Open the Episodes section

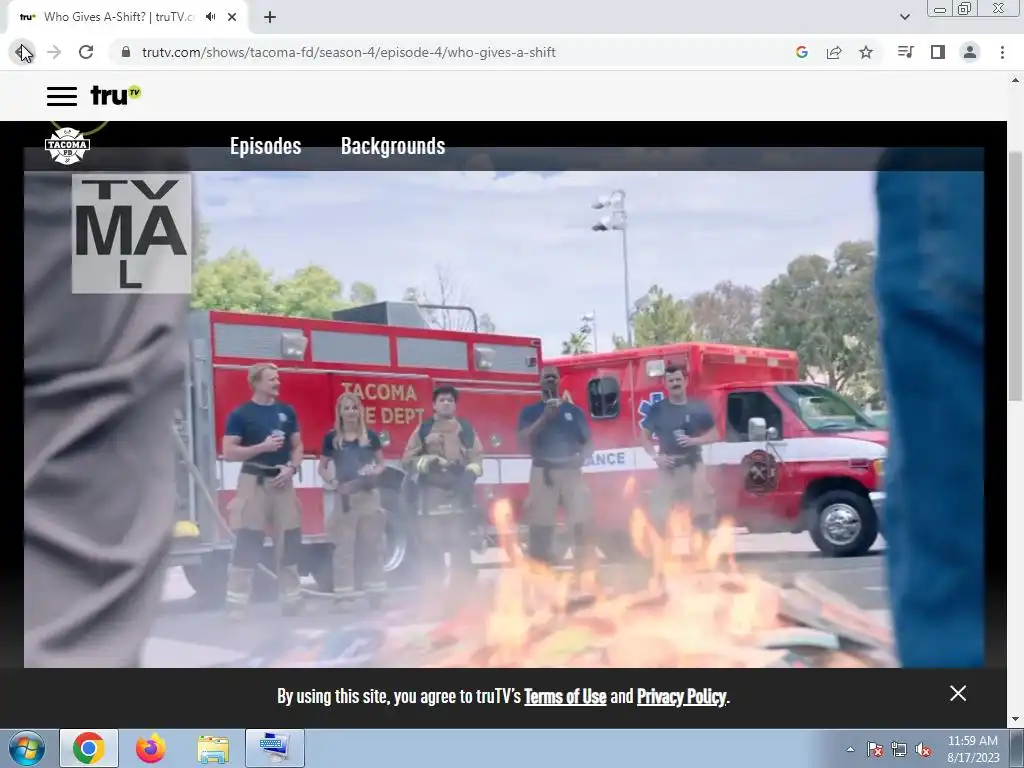265,146
